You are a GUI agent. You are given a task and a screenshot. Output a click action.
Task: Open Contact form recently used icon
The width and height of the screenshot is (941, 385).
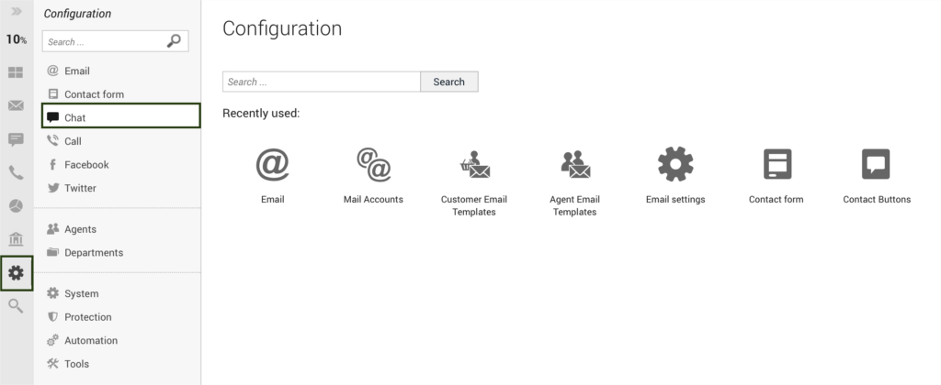[777, 164]
